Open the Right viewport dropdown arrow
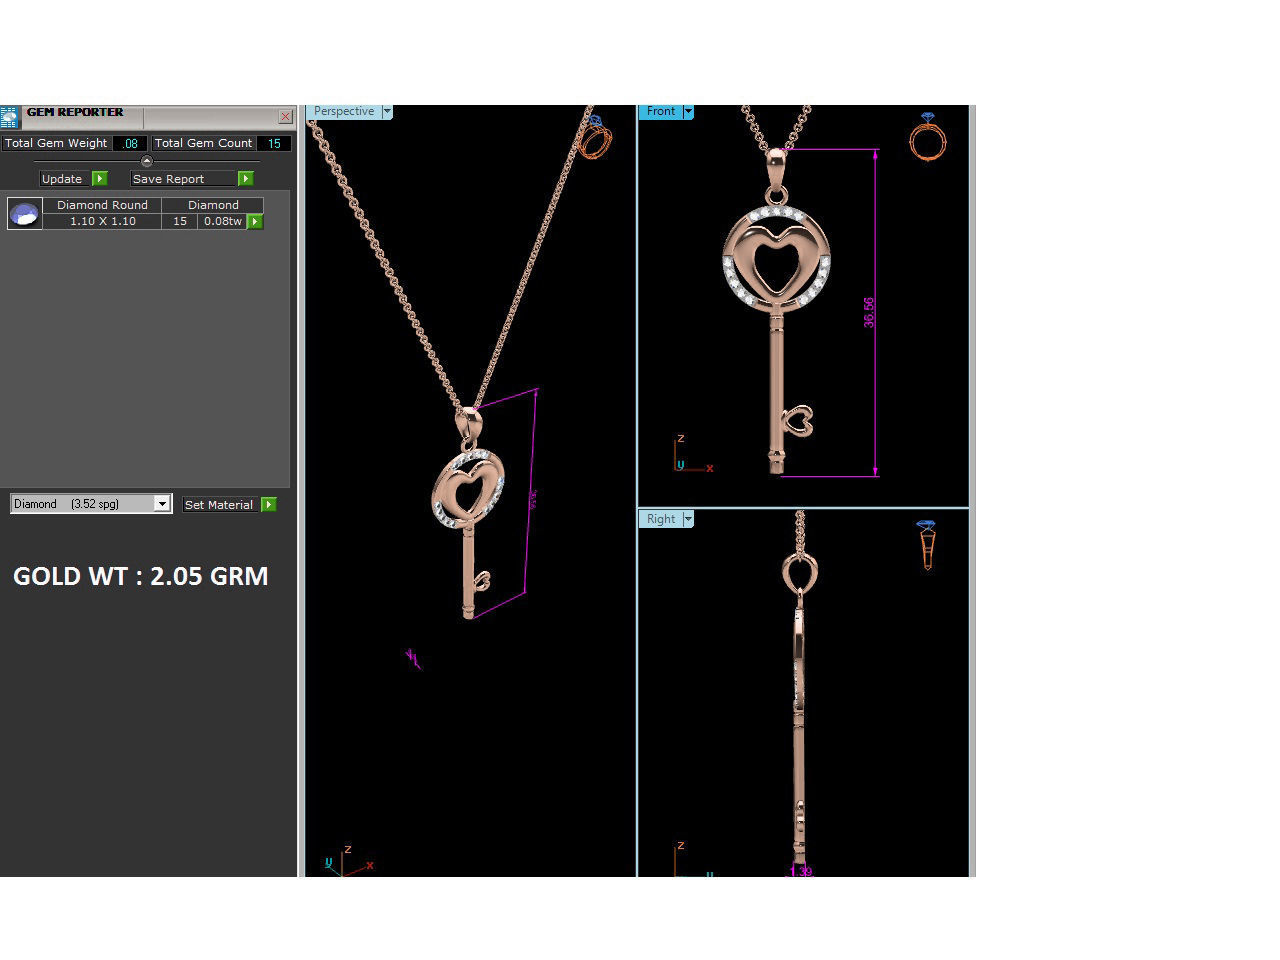 pos(688,519)
